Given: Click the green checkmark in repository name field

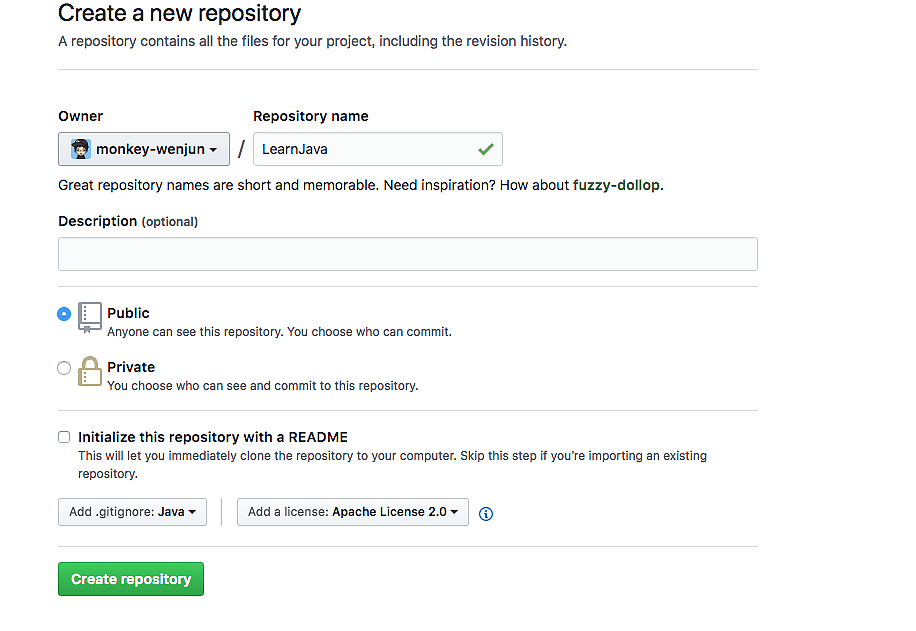Looking at the screenshot, I should tap(485, 149).
